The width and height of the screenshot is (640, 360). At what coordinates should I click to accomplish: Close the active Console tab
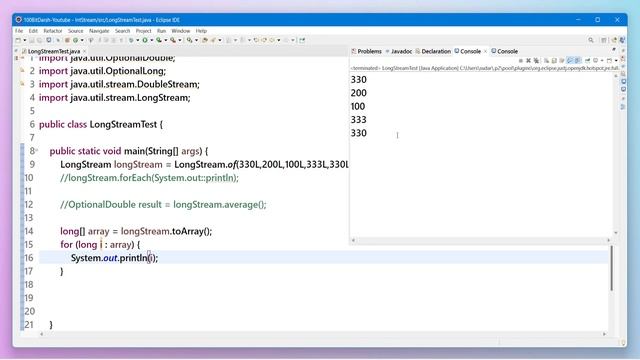485,51
